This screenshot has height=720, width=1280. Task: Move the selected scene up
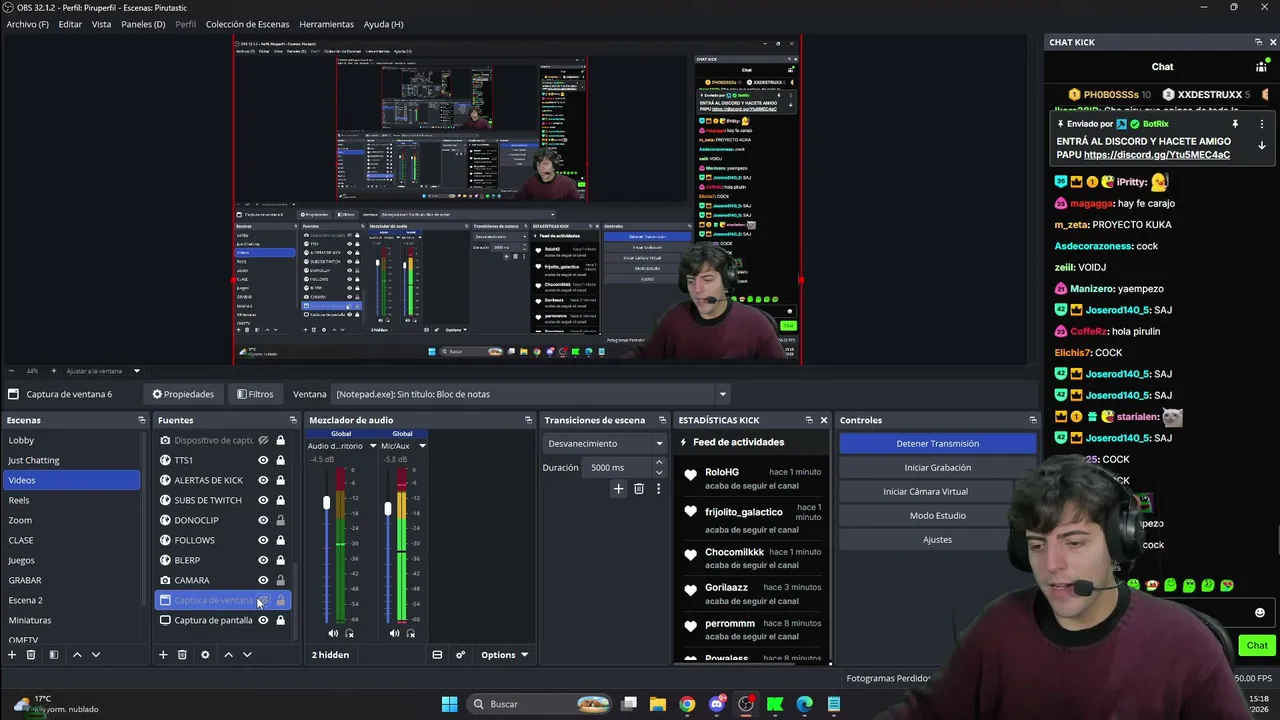77,655
